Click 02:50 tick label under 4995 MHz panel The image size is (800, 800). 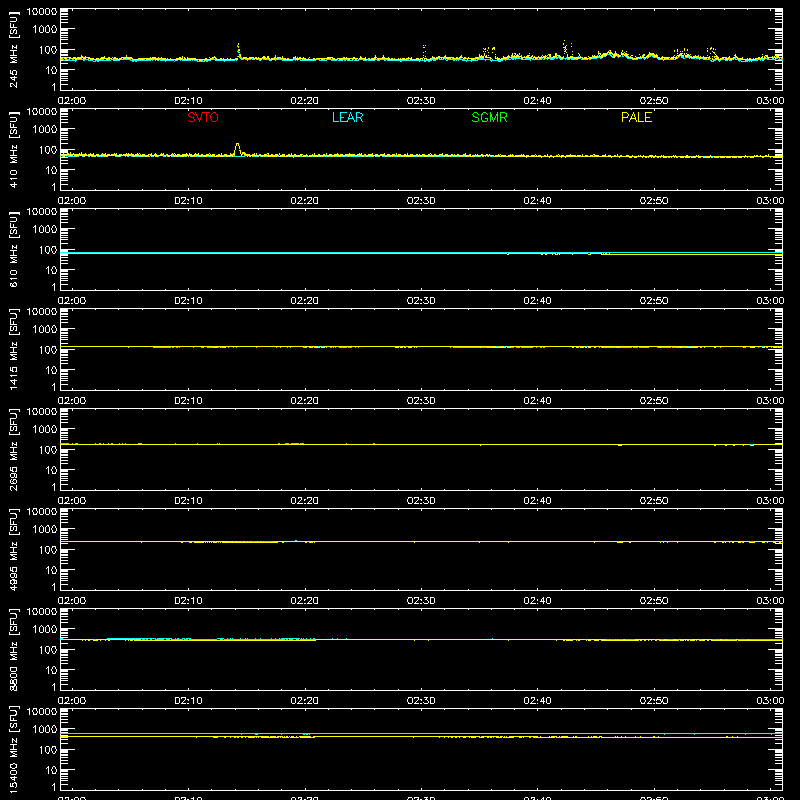tap(654, 601)
